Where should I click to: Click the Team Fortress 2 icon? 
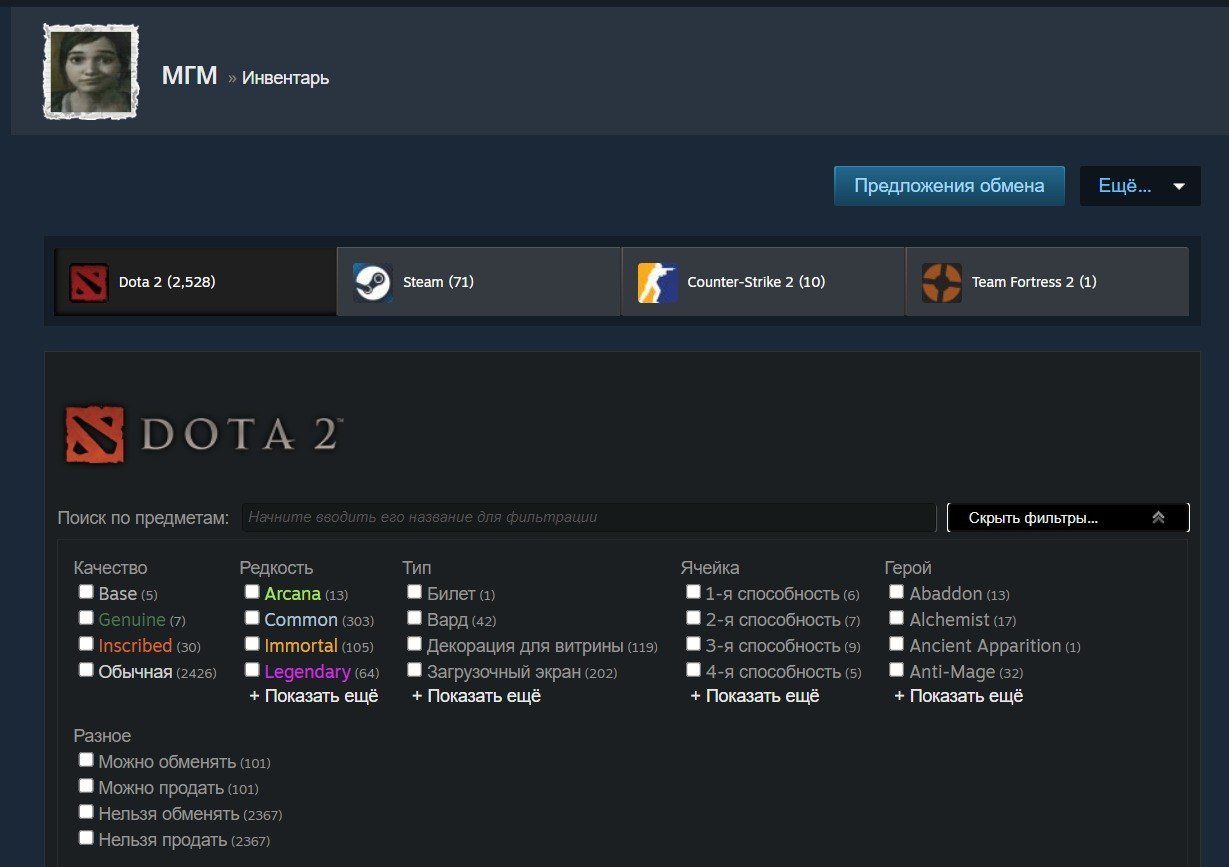click(942, 282)
